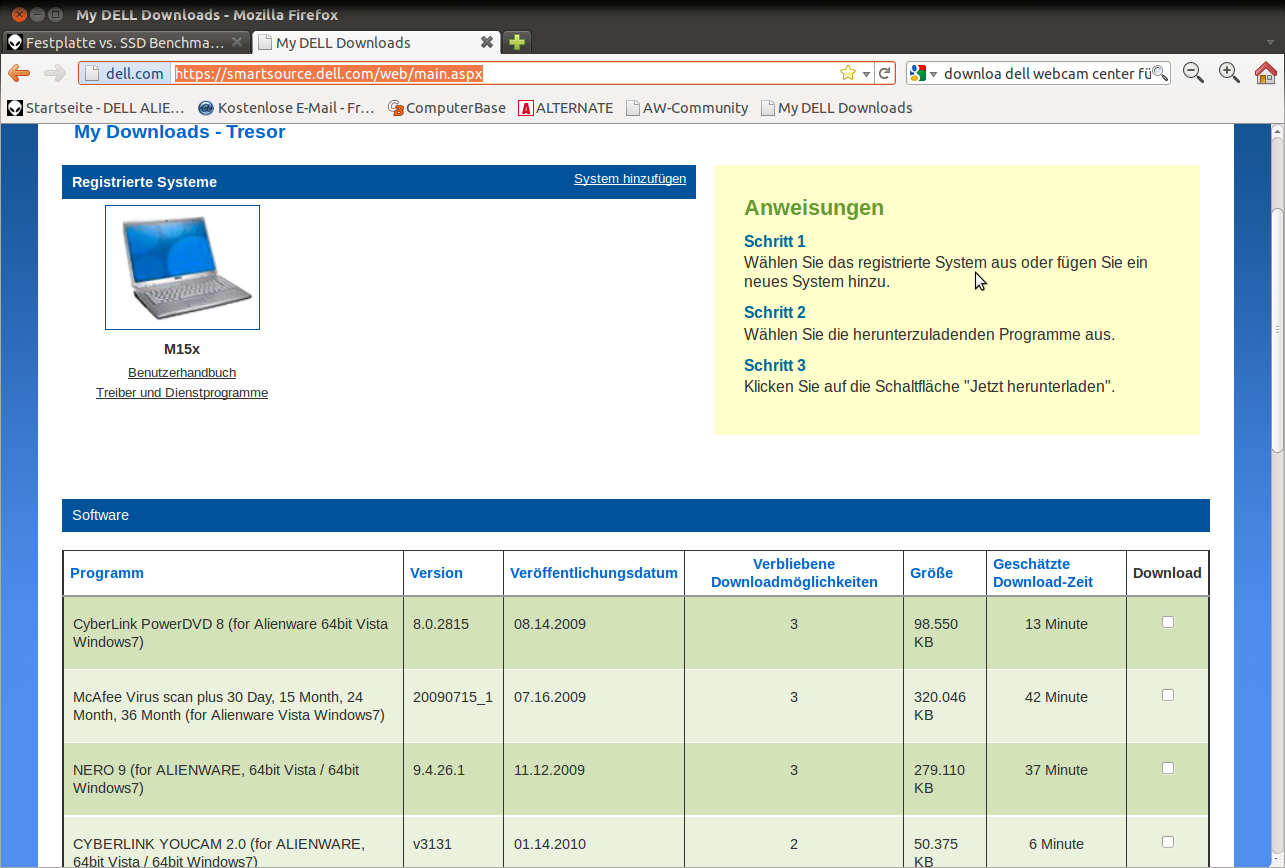Sort by Geschätzte Download-Zeit header
The image size is (1285, 868).
(x=1043, y=573)
